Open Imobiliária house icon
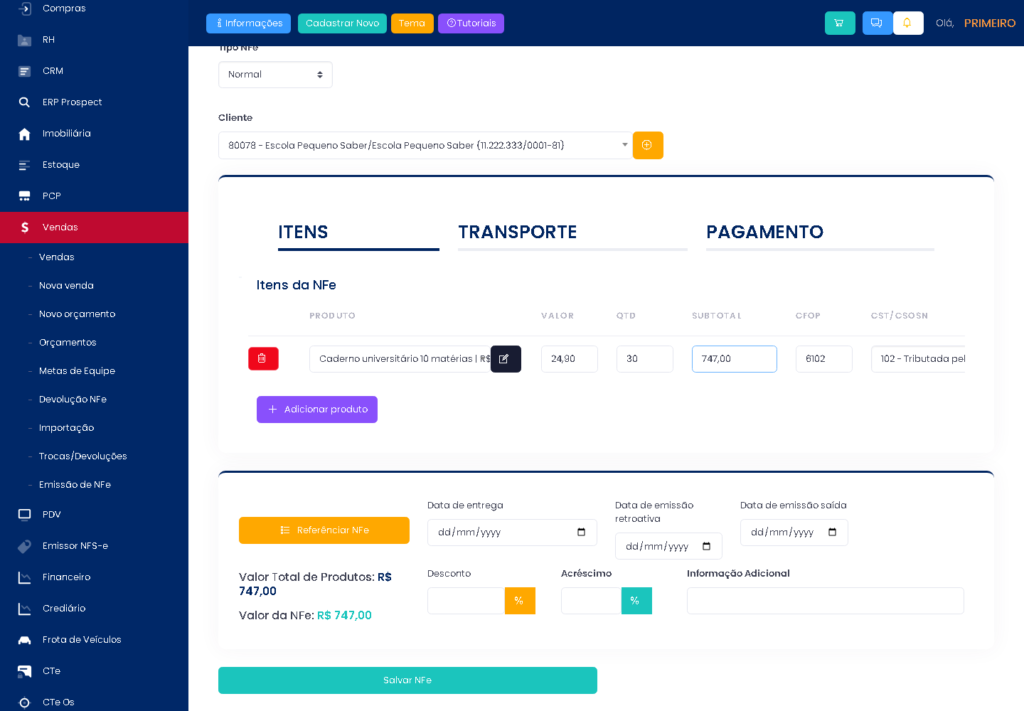The height and width of the screenshot is (711, 1024). coord(24,134)
